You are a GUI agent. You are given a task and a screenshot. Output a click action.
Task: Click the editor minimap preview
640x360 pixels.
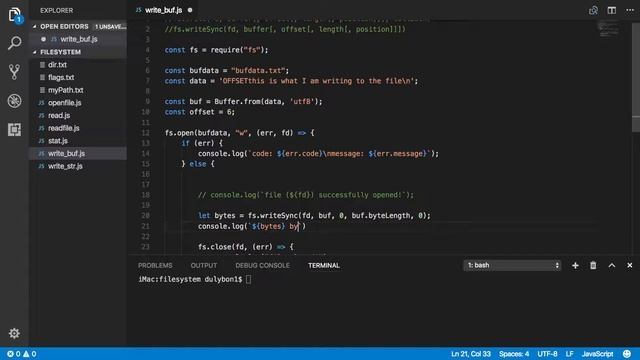pyautogui.click(x=608, y=29)
